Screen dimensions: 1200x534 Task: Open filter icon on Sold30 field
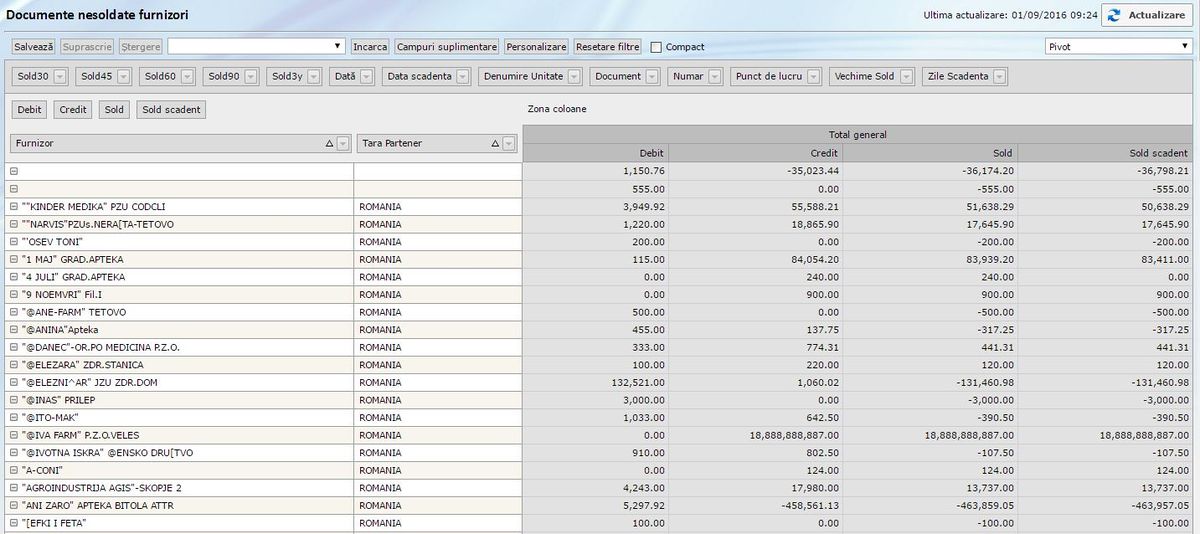pyautogui.click(x=59, y=76)
